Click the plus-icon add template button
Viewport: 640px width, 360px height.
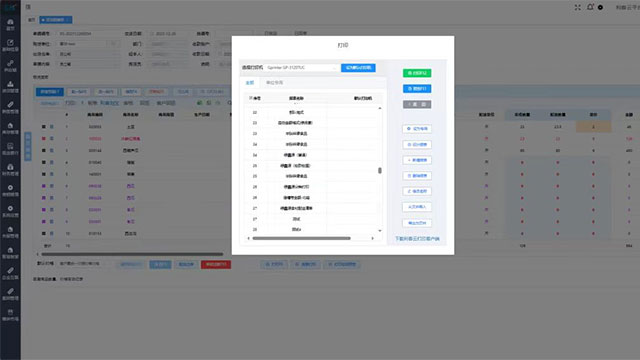(x=417, y=160)
